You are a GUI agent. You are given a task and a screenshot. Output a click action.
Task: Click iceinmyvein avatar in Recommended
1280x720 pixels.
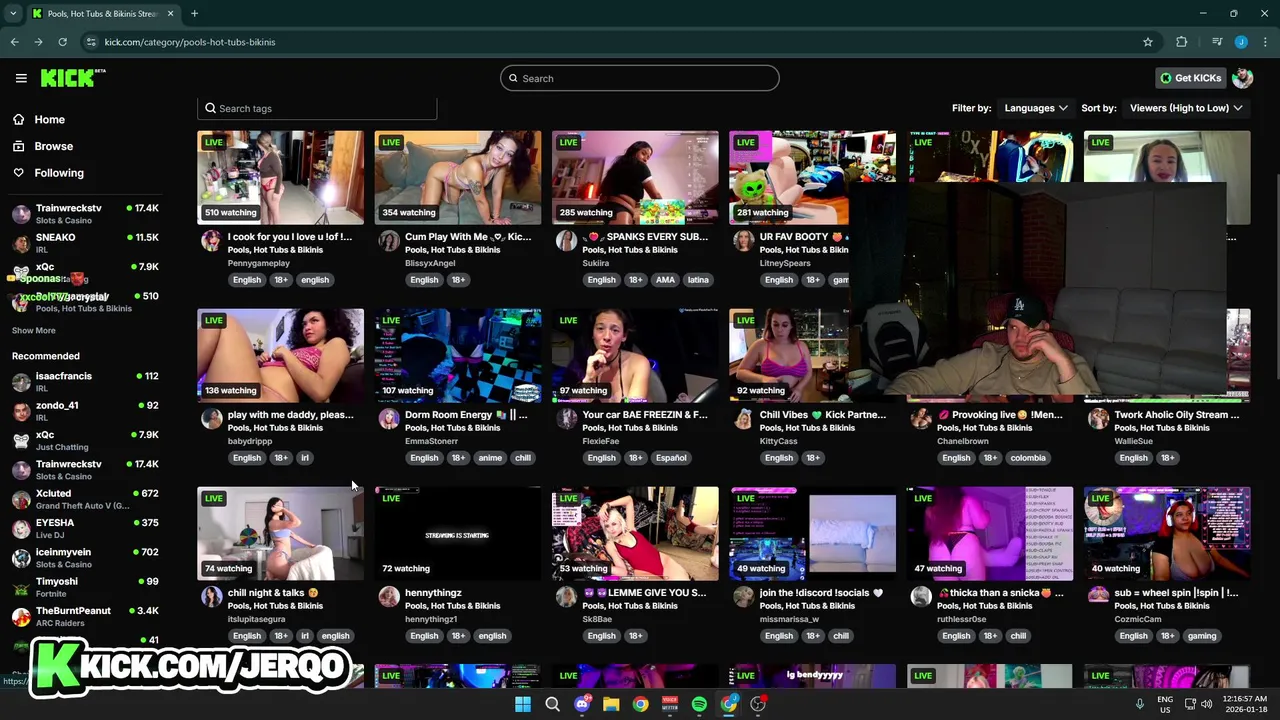pos(21,558)
